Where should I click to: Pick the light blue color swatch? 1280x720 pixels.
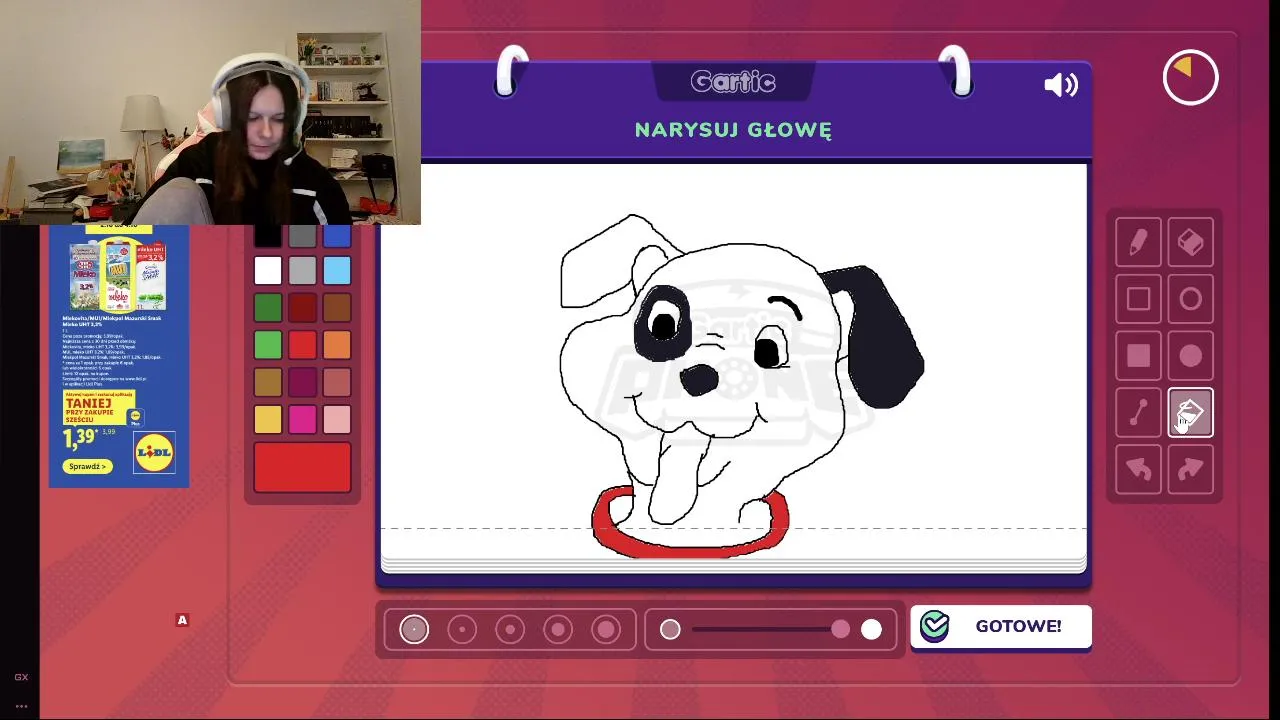point(337,270)
